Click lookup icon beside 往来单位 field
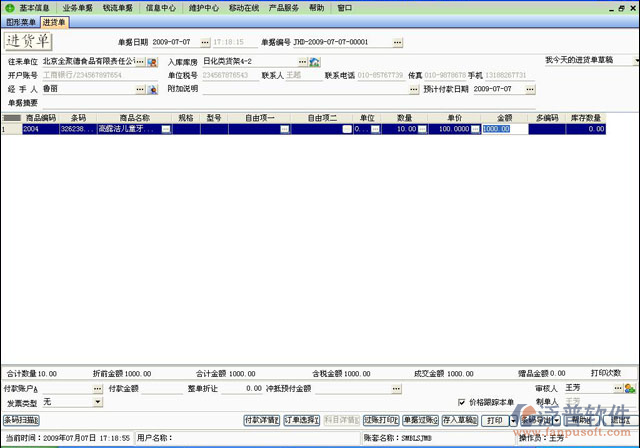Image resolution: width=641 pixels, height=448 pixels. [153, 62]
